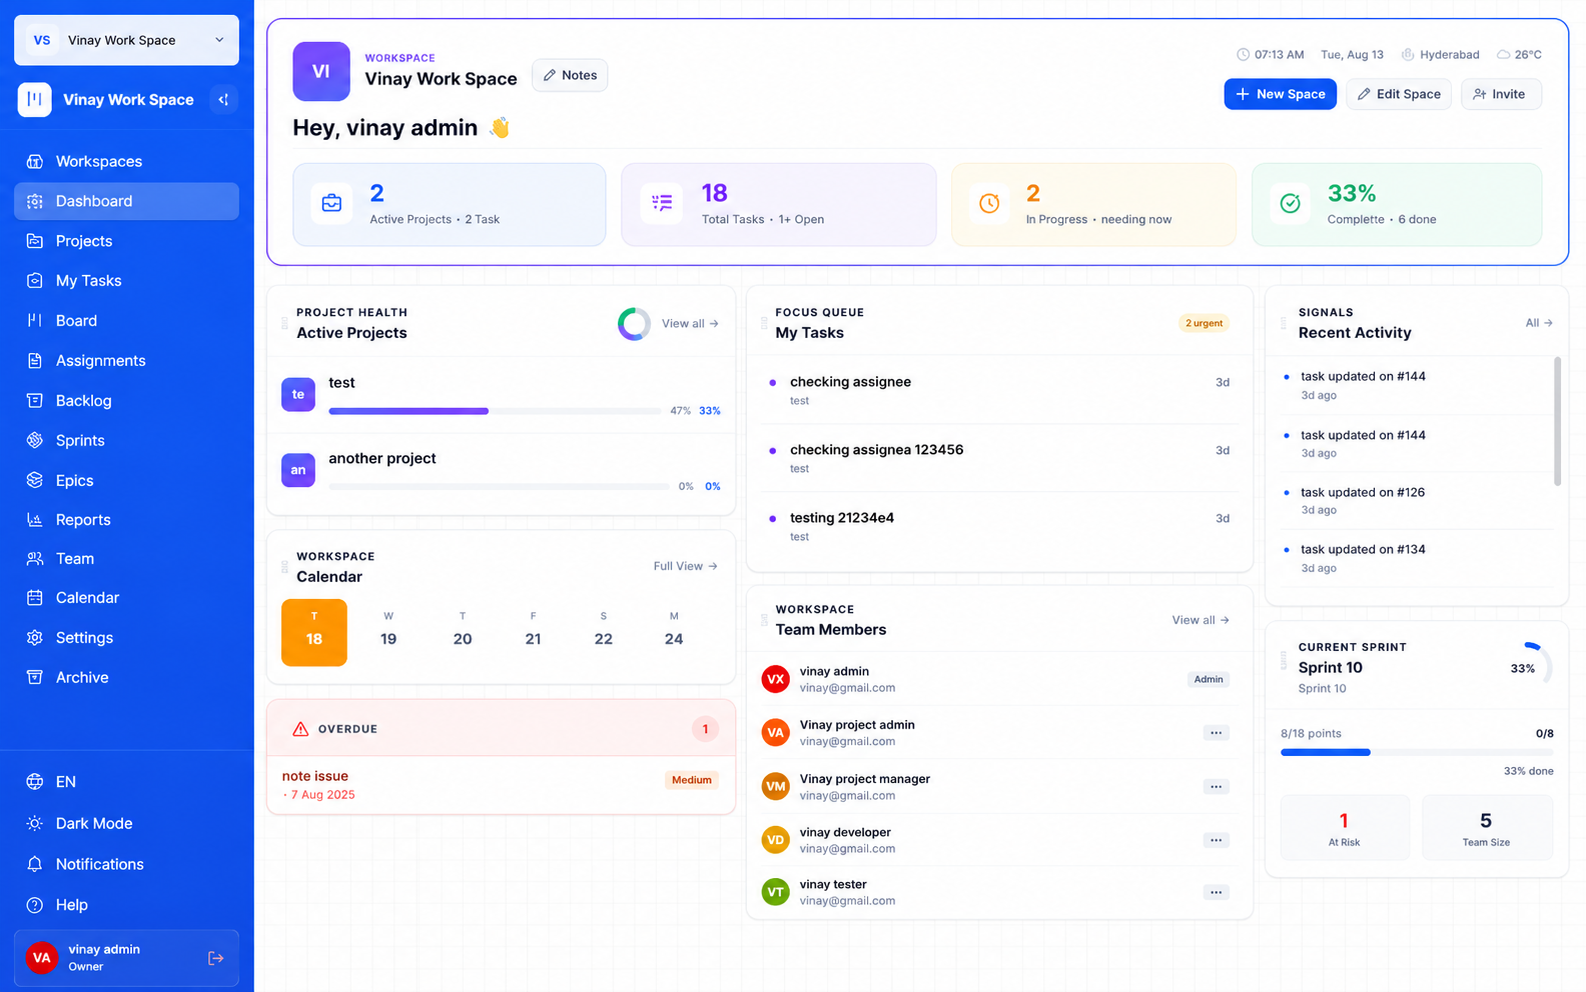Click the overdue warning triangle icon
The image size is (1586, 992).
click(x=300, y=729)
